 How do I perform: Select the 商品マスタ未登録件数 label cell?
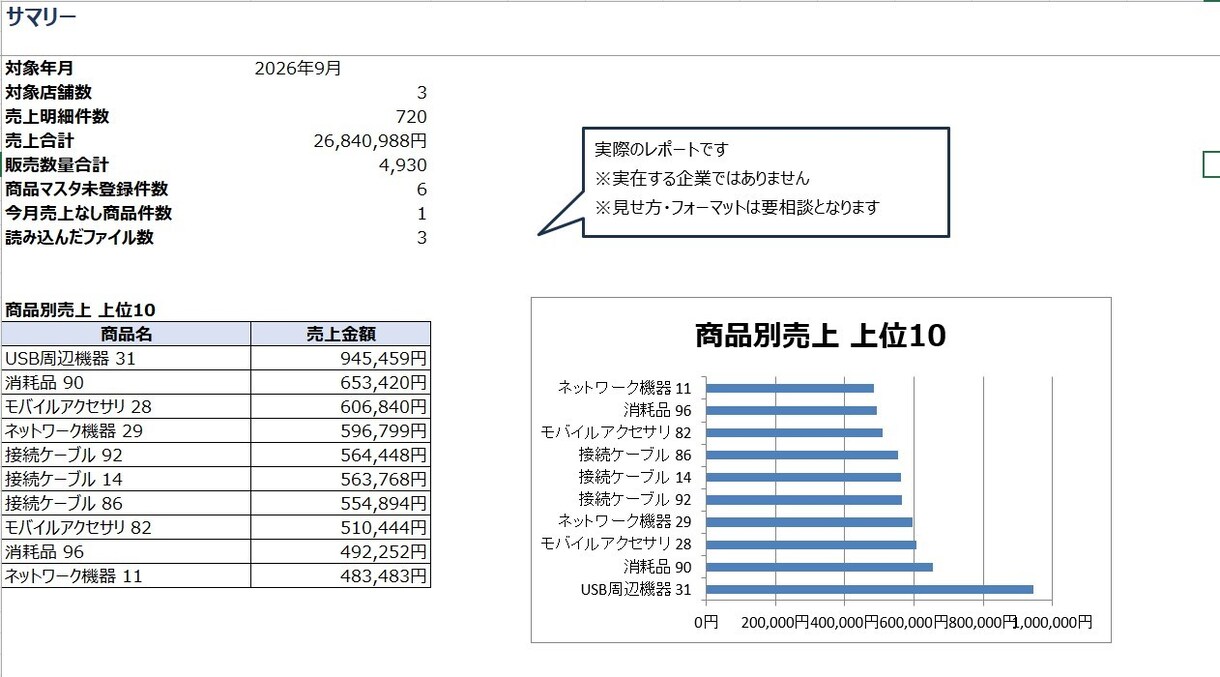coord(86,189)
